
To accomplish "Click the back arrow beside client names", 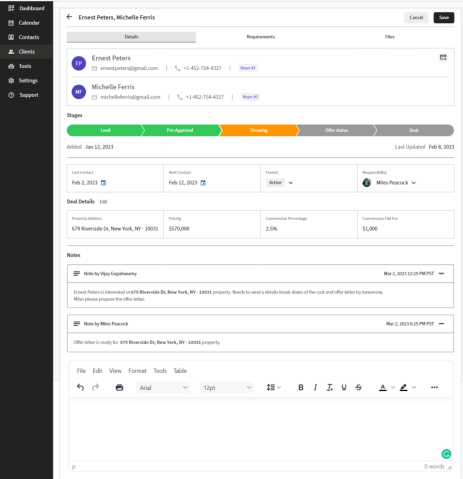I will click(x=69, y=17).
